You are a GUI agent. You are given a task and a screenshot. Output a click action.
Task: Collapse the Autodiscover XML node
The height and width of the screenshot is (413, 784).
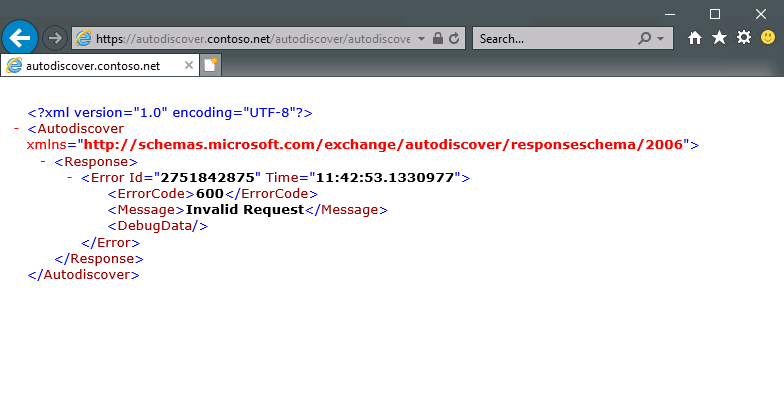tap(16, 128)
